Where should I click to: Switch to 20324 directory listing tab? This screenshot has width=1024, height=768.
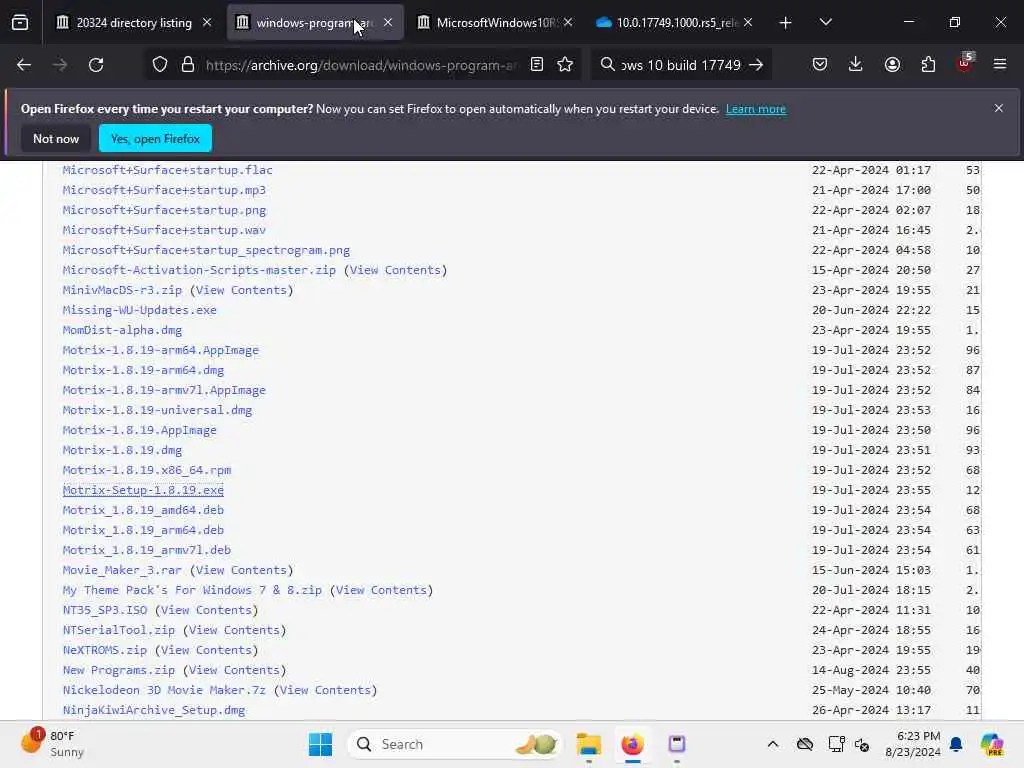(x=134, y=22)
